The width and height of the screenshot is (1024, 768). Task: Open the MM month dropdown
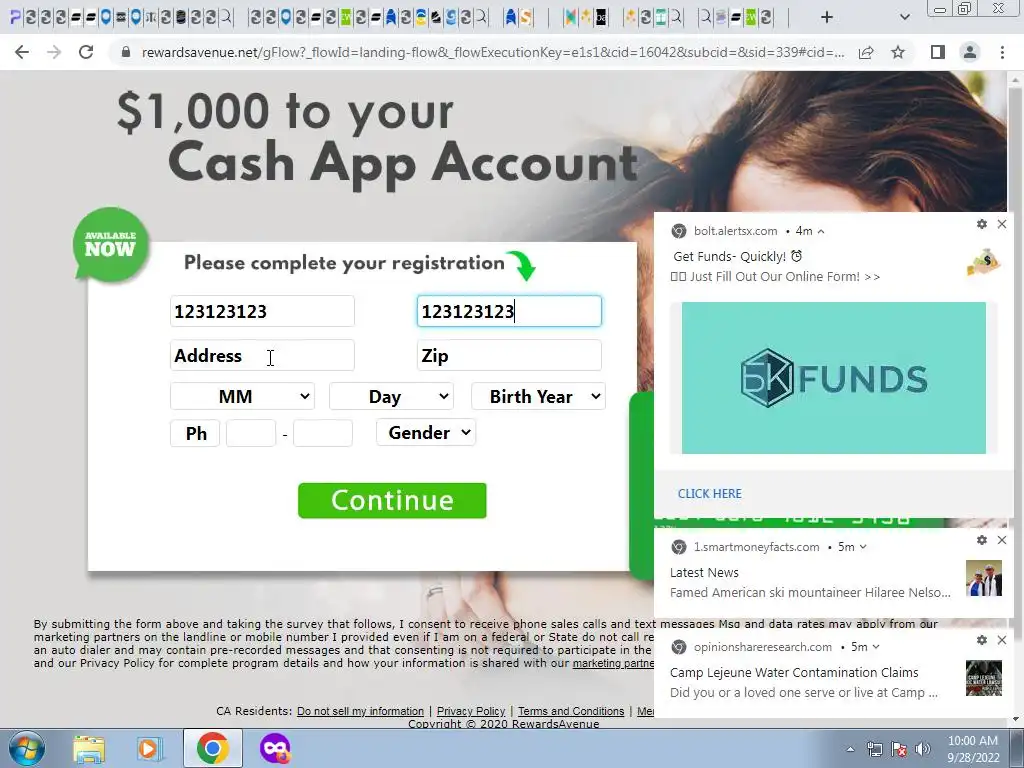click(x=242, y=396)
